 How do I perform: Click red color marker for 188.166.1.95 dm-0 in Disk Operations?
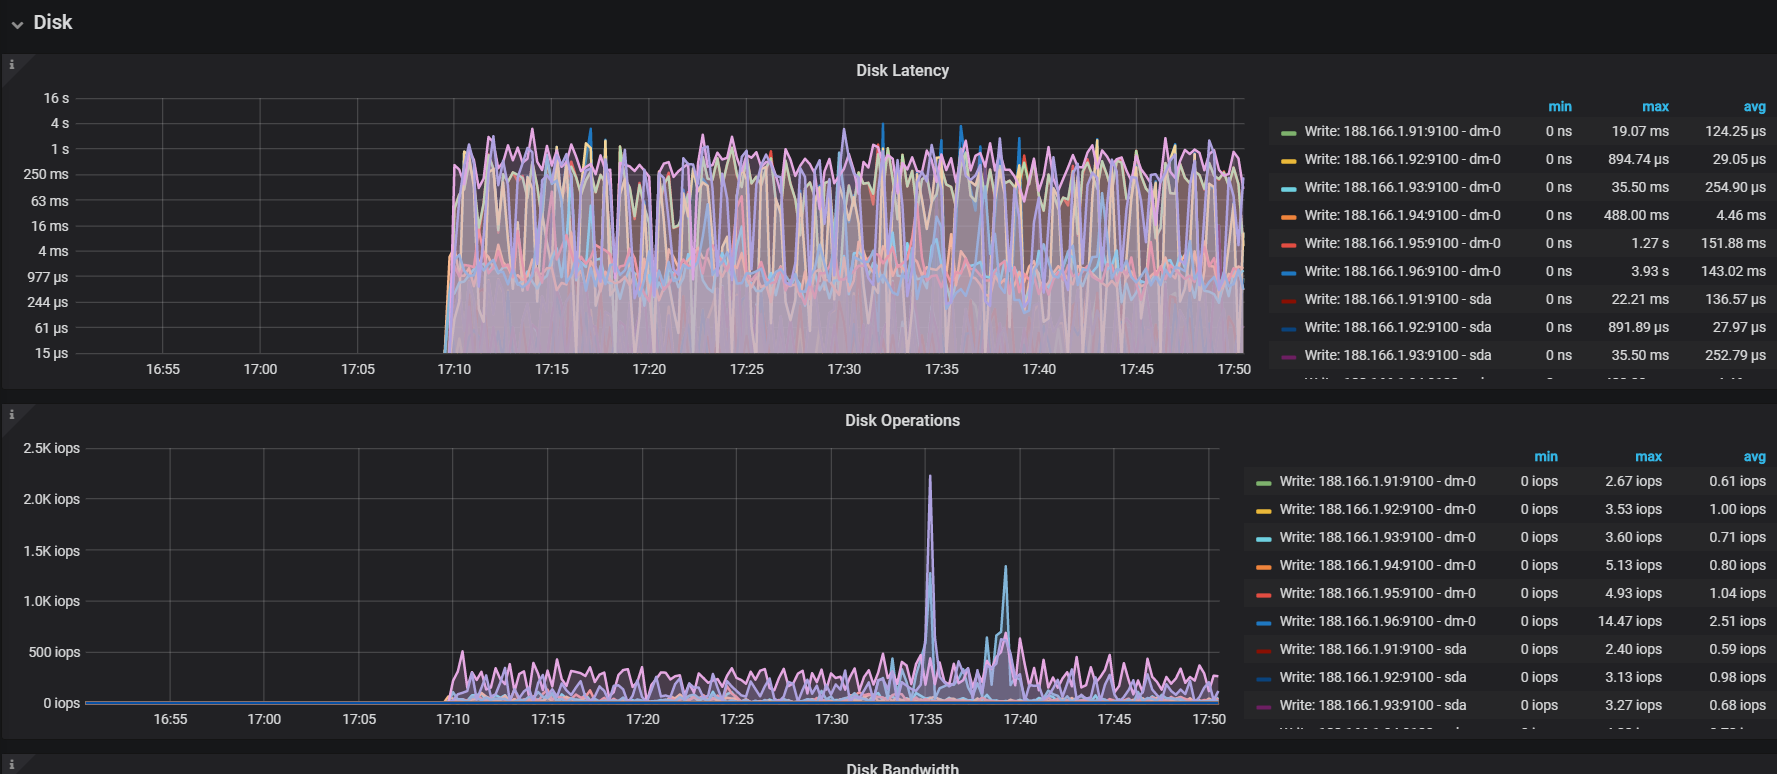[x=1263, y=594]
